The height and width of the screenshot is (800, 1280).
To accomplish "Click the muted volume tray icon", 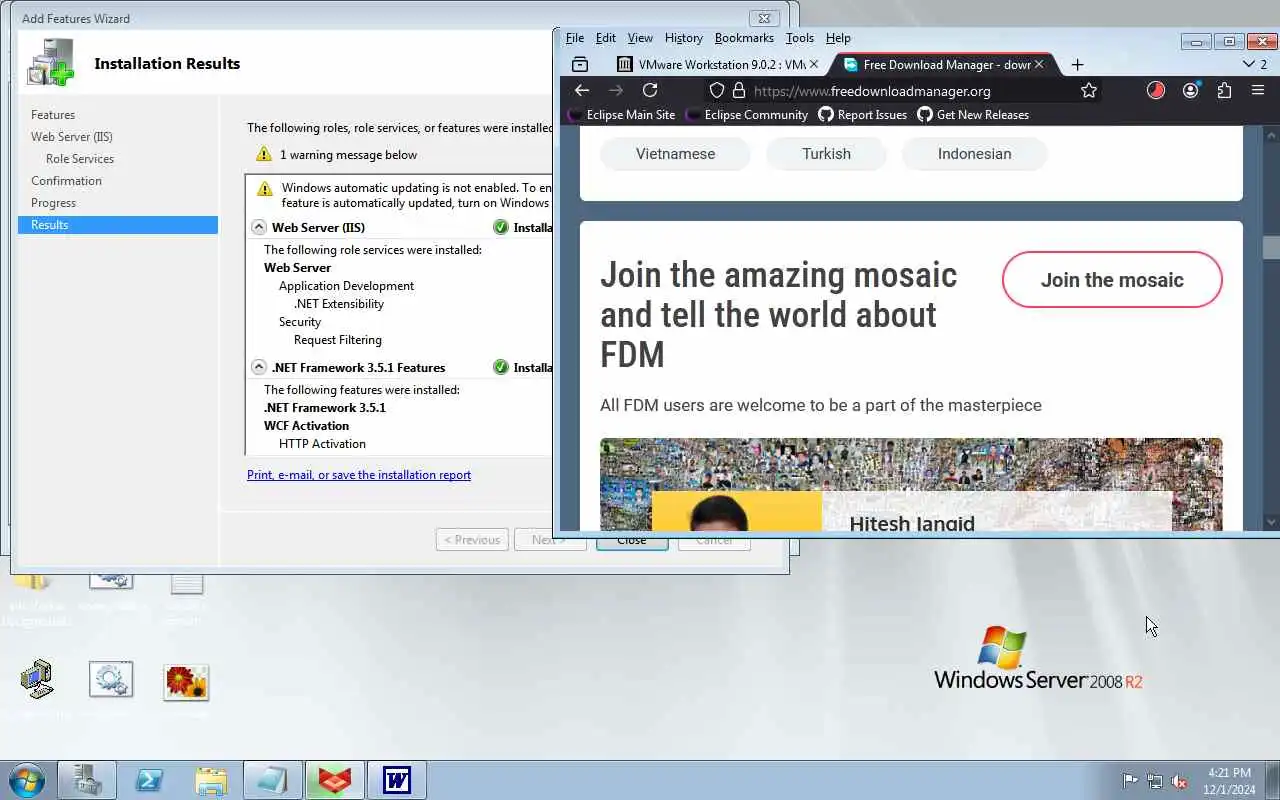I will pyautogui.click(x=1179, y=781).
